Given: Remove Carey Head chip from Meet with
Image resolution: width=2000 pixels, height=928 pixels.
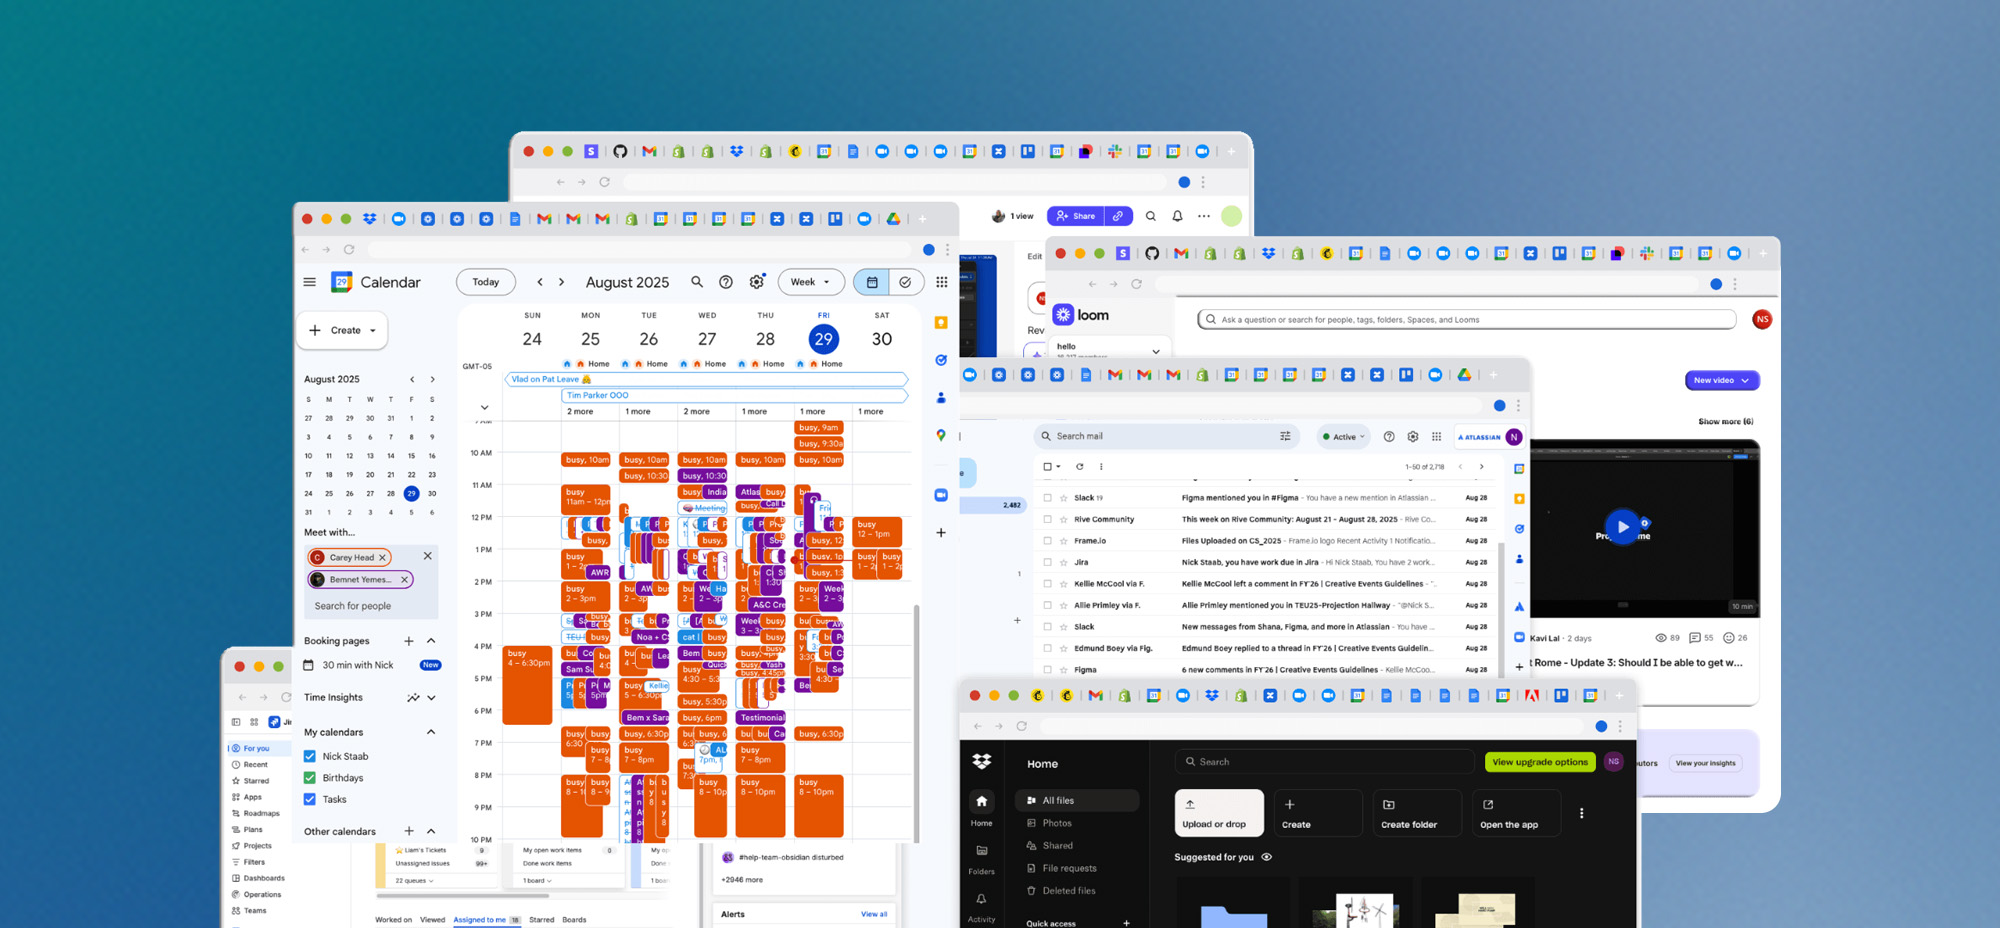Looking at the screenshot, I should coord(382,558).
